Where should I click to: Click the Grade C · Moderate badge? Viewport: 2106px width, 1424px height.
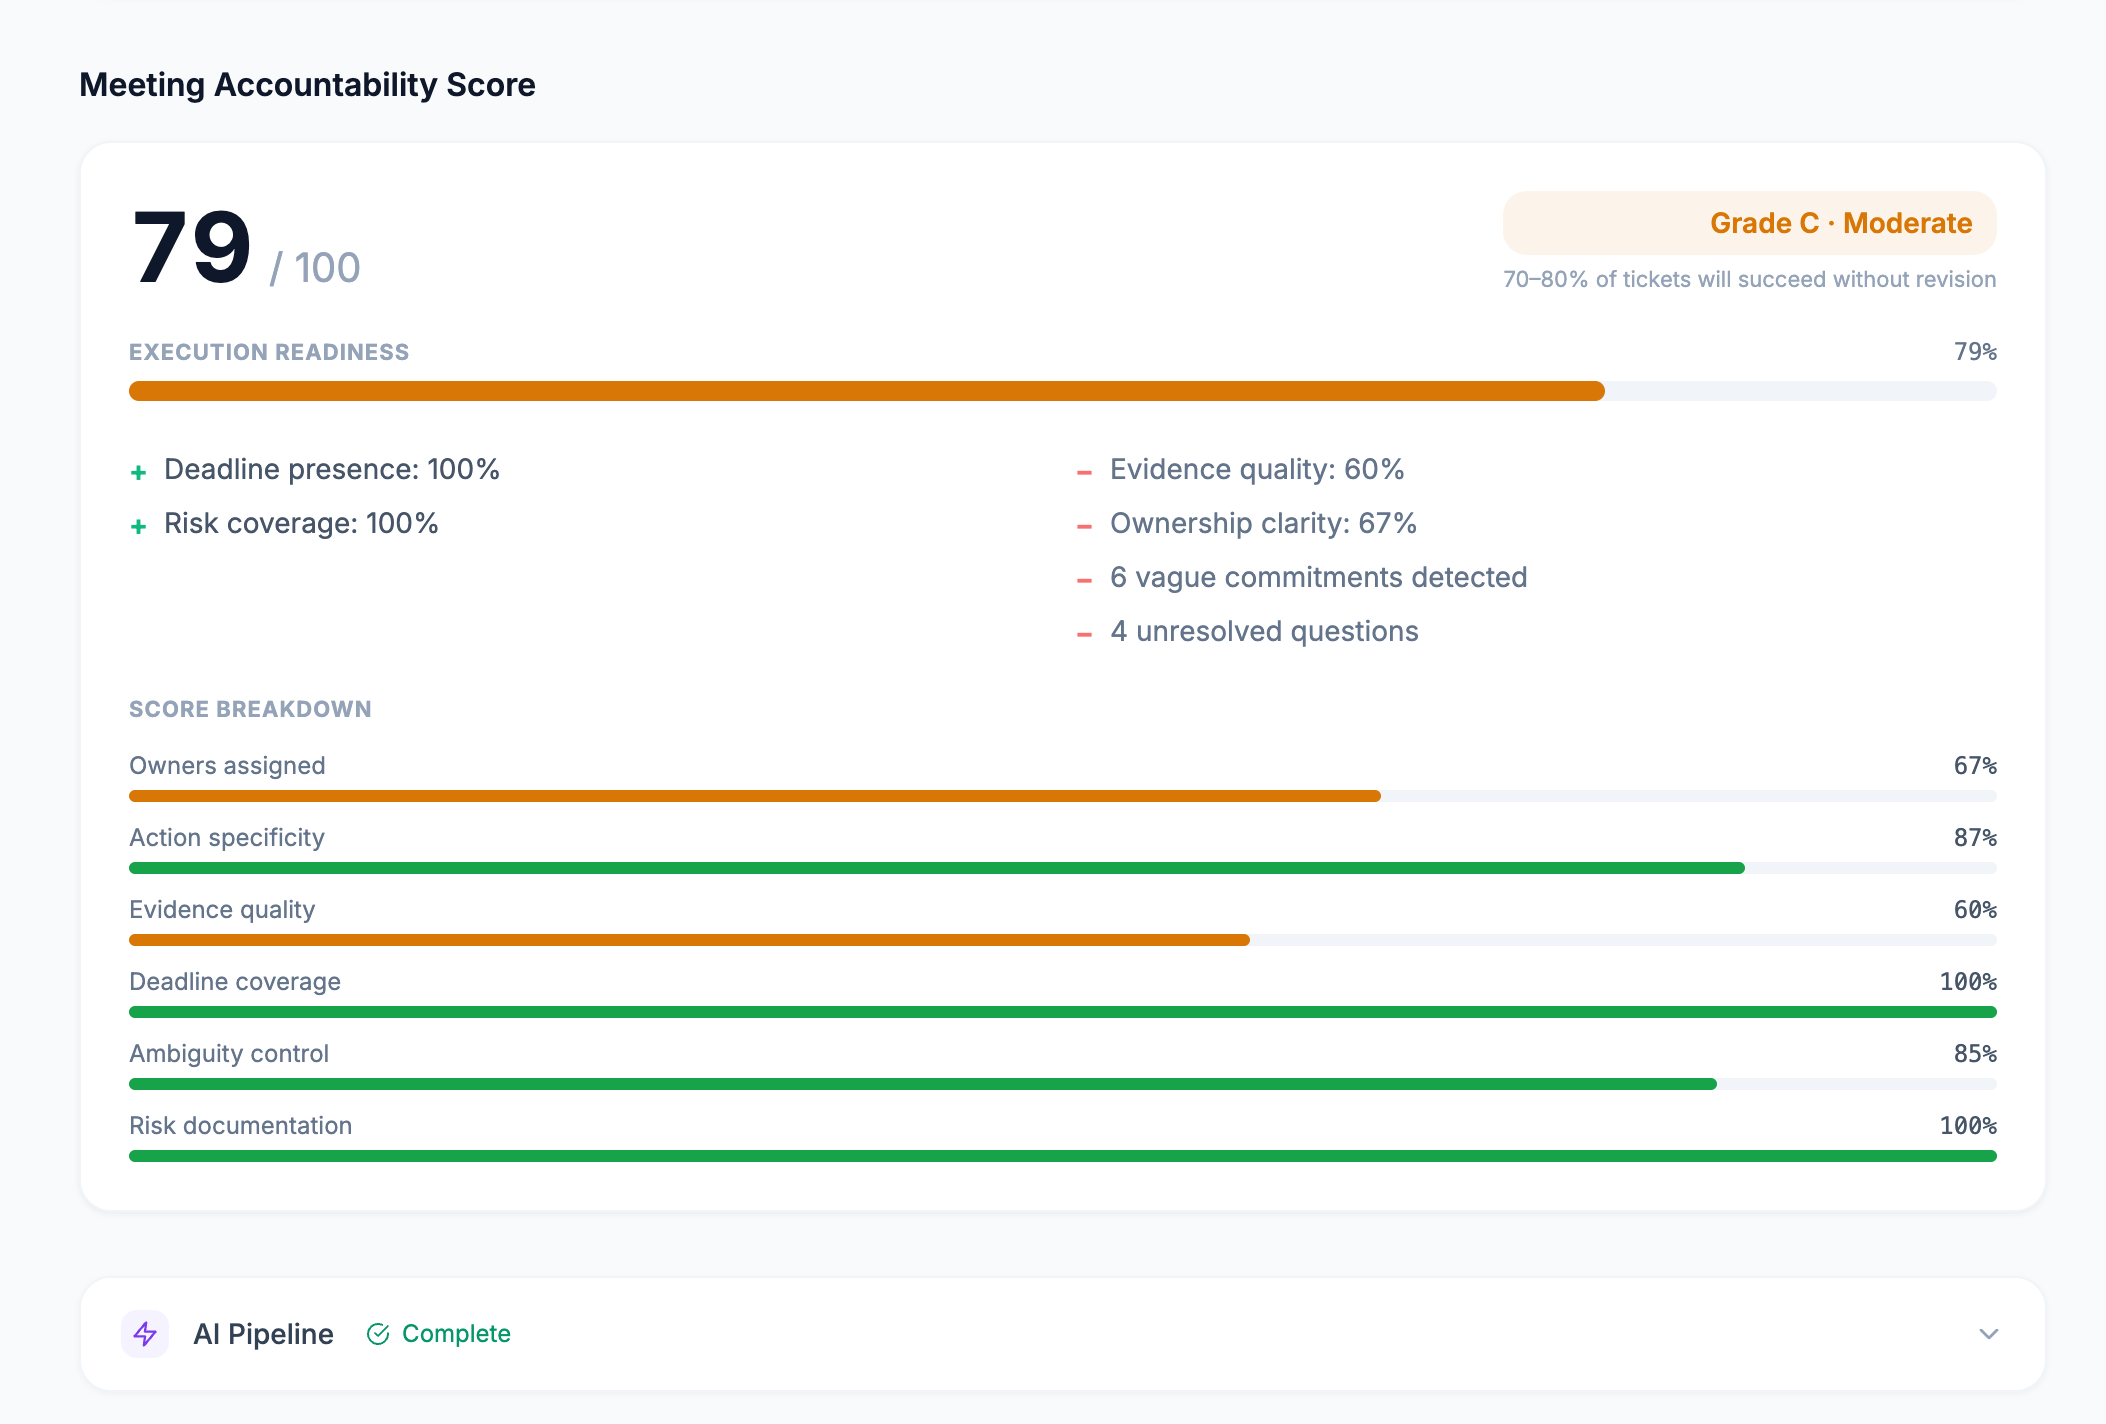pyautogui.click(x=1749, y=223)
